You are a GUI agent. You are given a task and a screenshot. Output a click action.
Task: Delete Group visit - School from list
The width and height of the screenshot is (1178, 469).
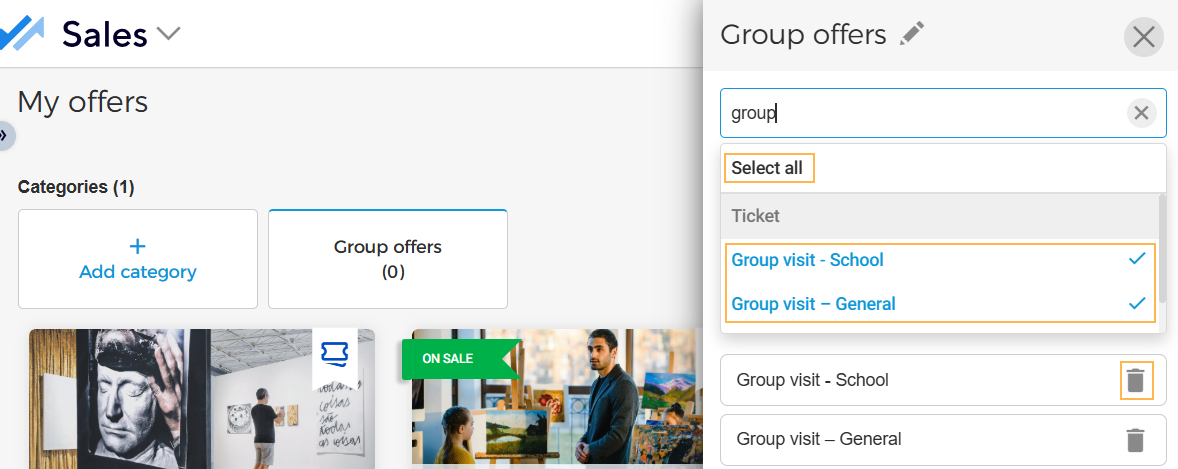click(1135, 380)
